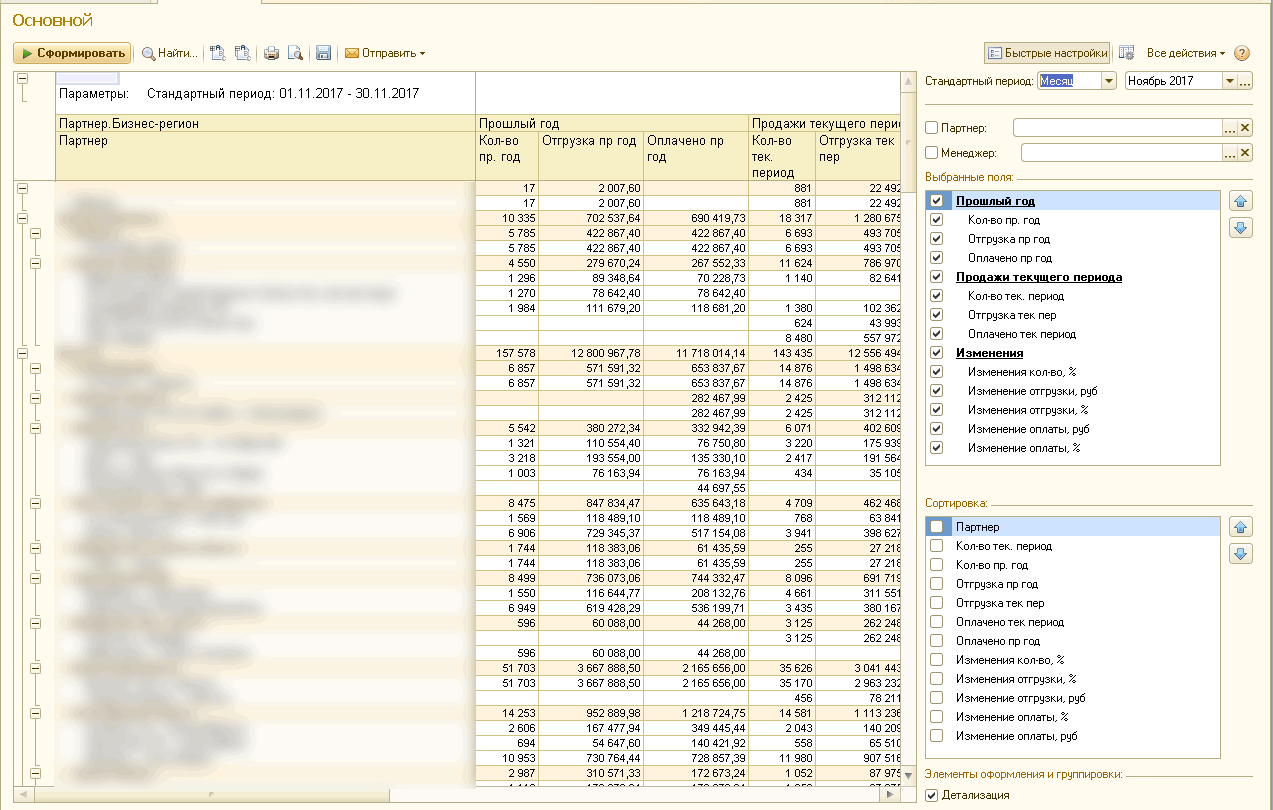
Task: Click the report settings icon with the gear
Action: point(1126,53)
